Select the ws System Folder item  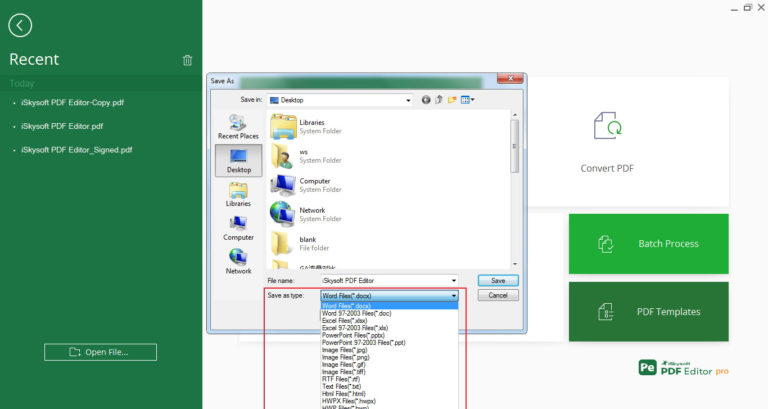coord(306,156)
